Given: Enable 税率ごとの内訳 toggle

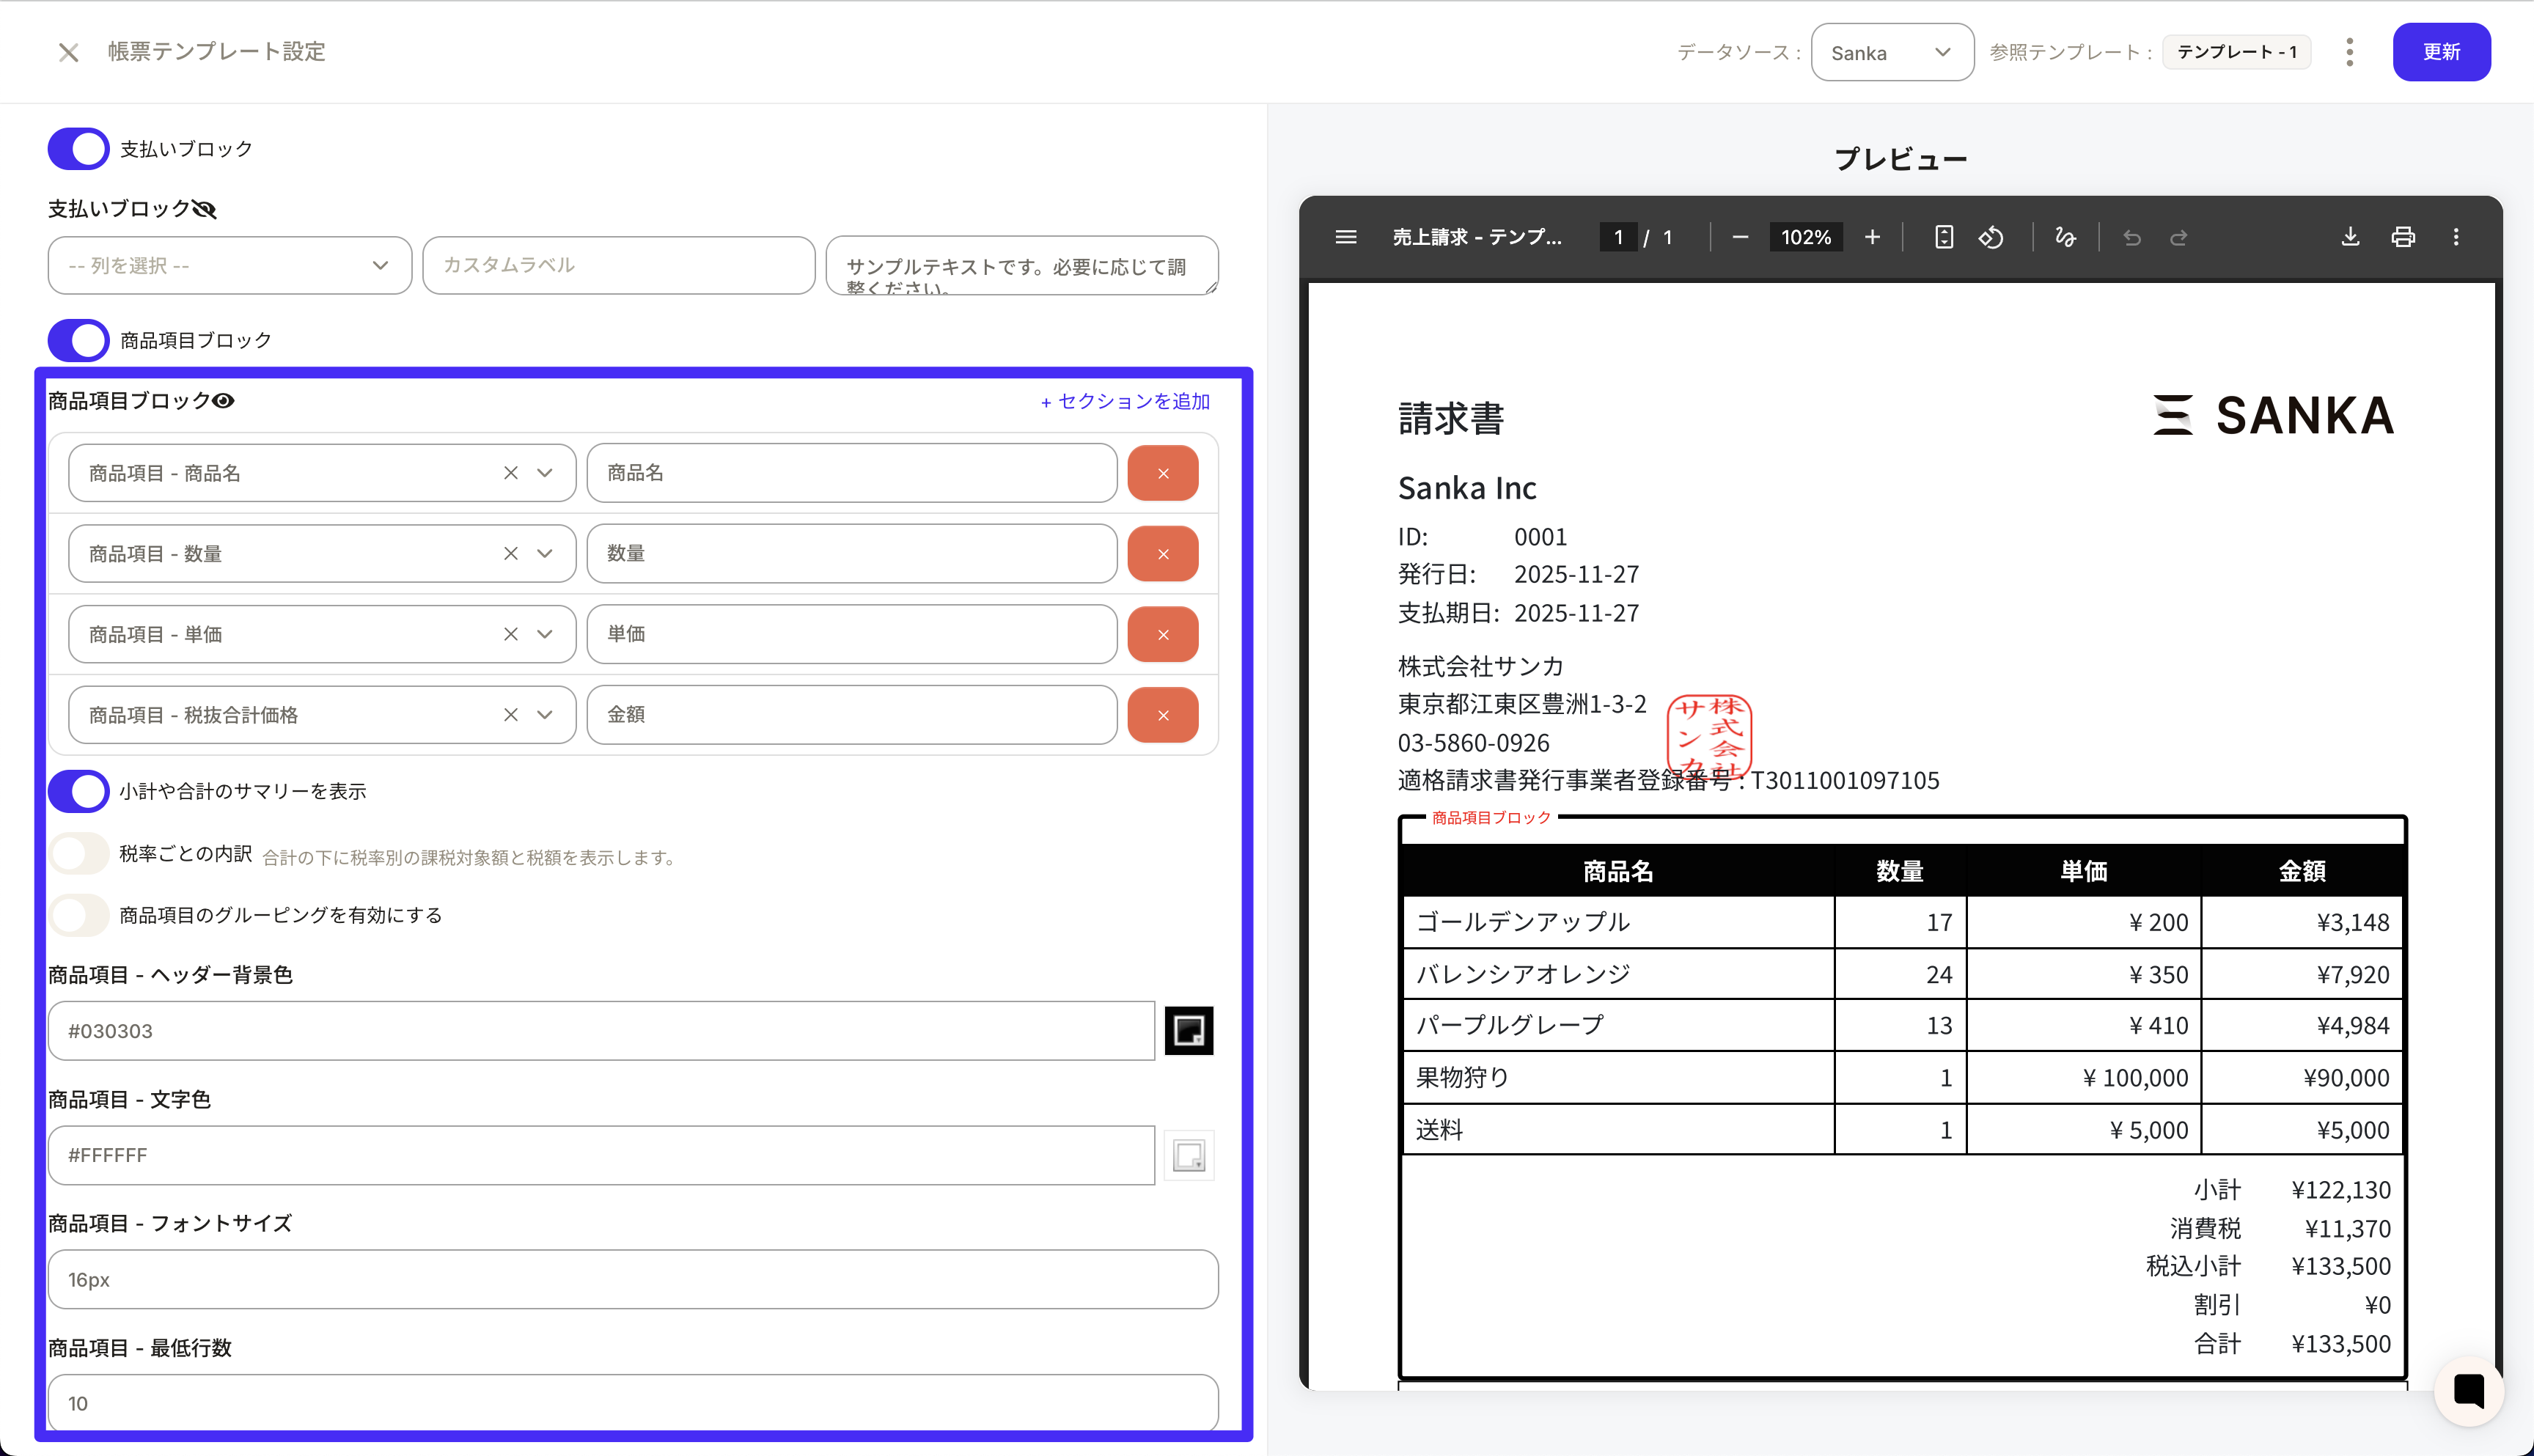Looking at the screenshot, I should click(79, 854).
